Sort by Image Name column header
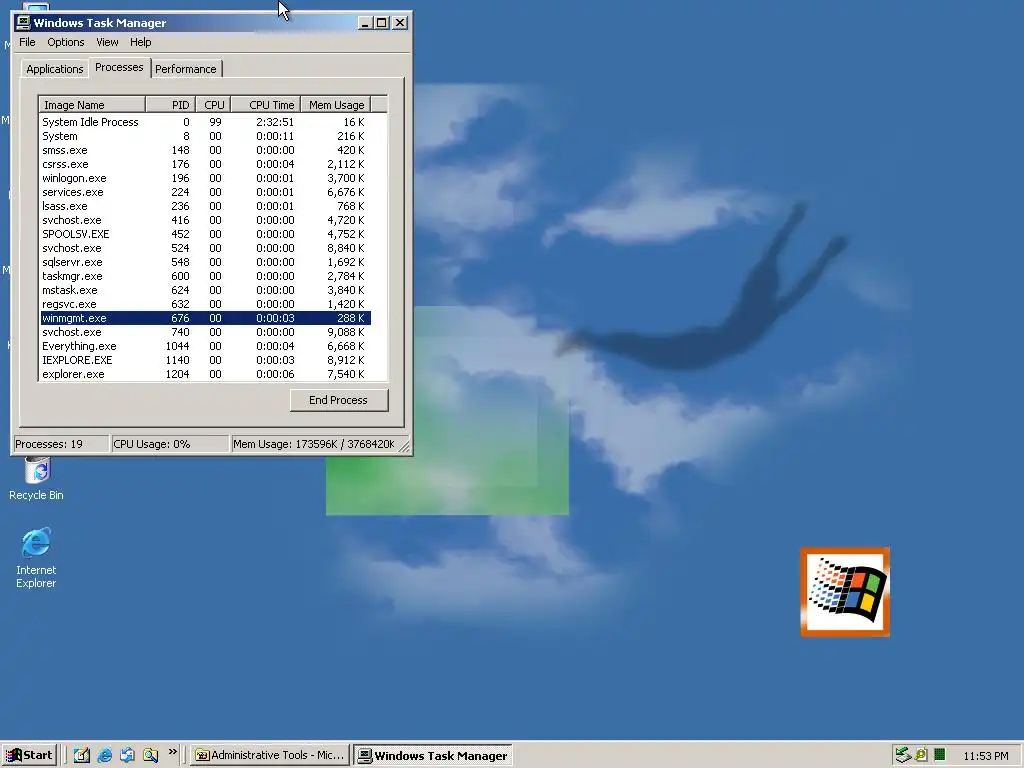 92,104
